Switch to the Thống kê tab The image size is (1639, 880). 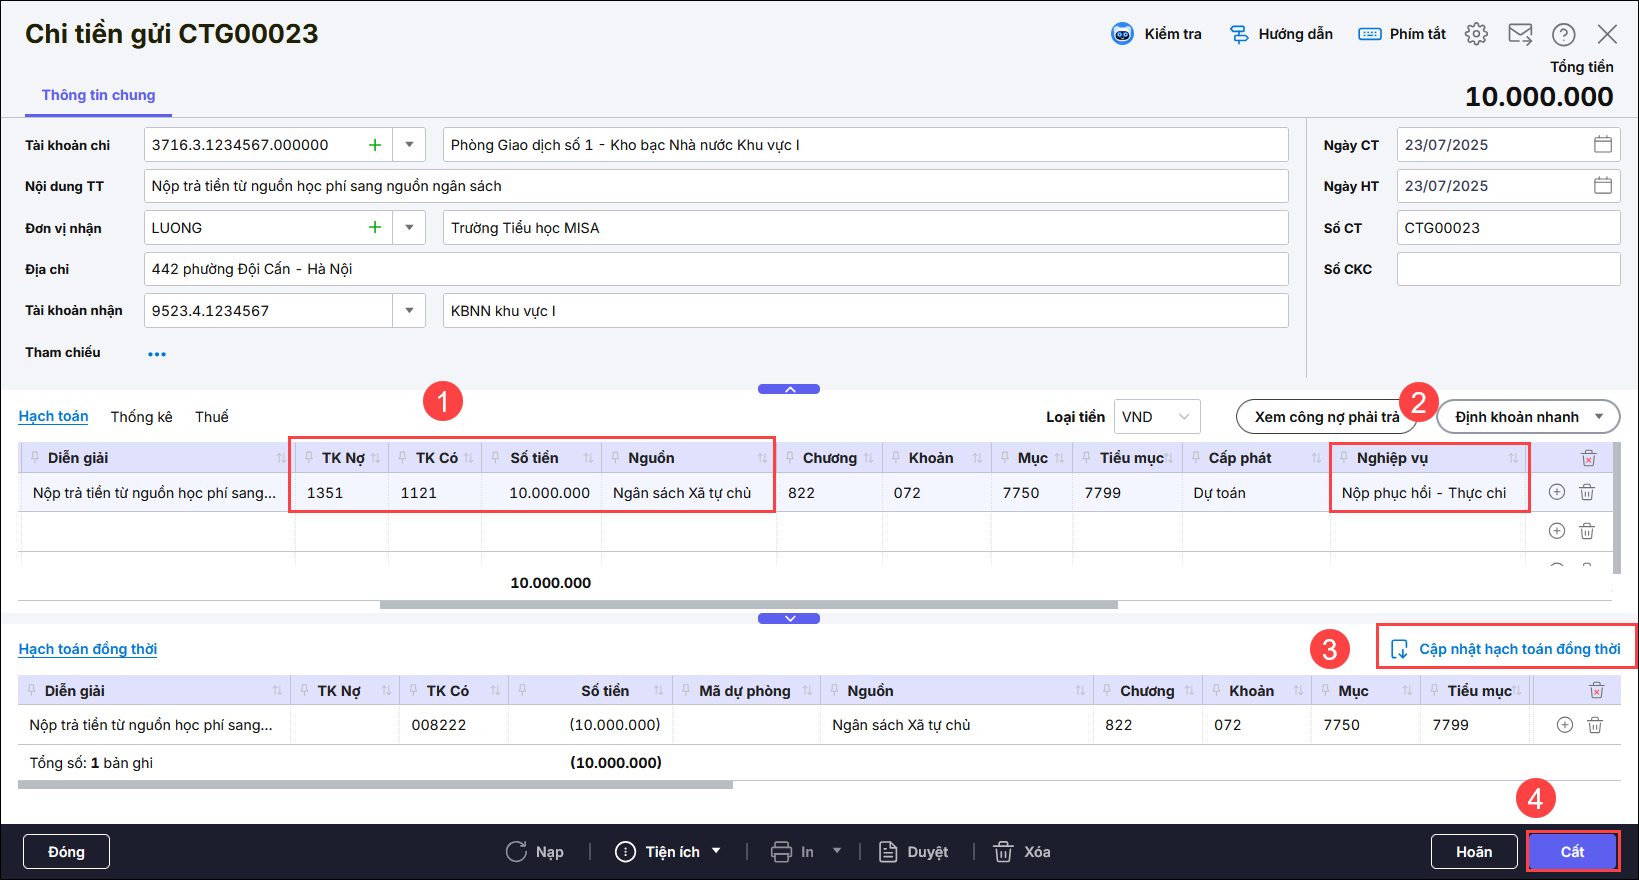click(x=141, y=417)
